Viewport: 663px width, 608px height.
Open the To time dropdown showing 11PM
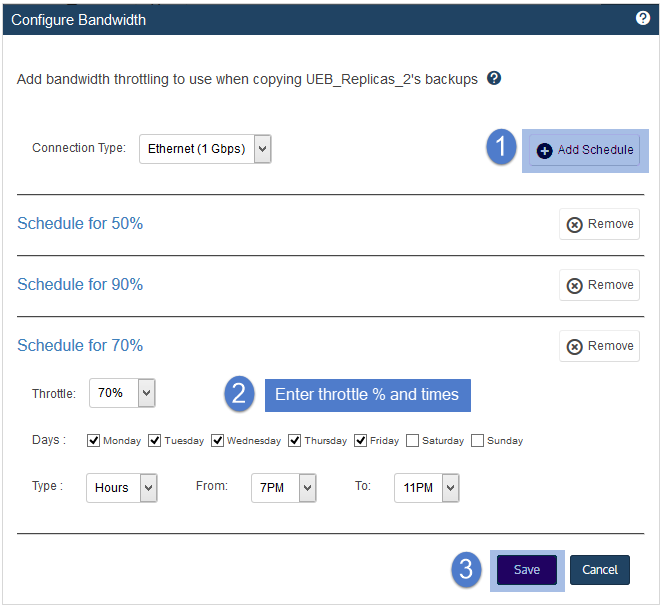click(x=427, y=488)
